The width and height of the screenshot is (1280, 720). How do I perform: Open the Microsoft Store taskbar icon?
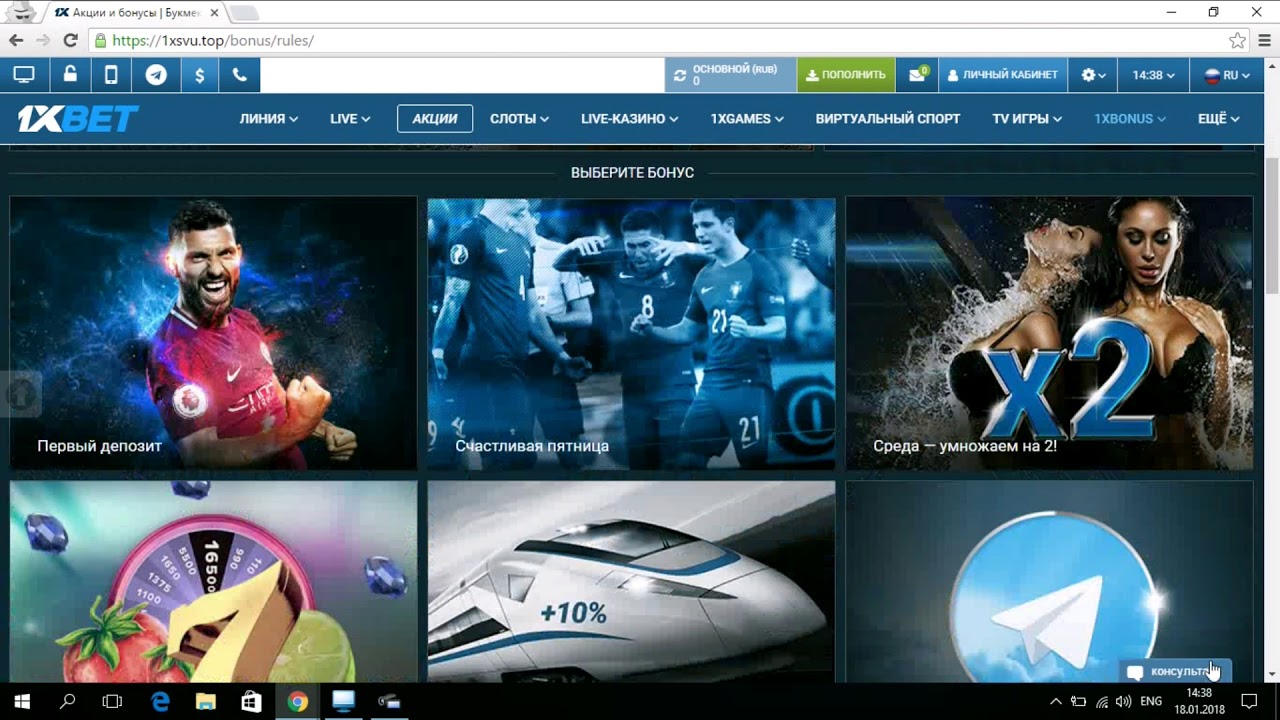(x=251, y=702)
